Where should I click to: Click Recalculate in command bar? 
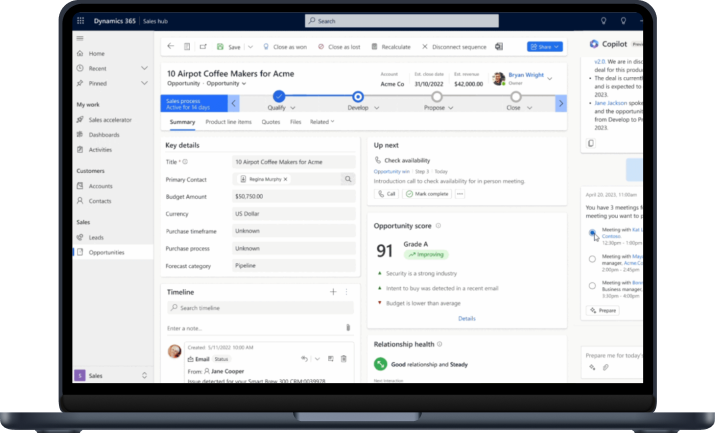pos(391,46)
